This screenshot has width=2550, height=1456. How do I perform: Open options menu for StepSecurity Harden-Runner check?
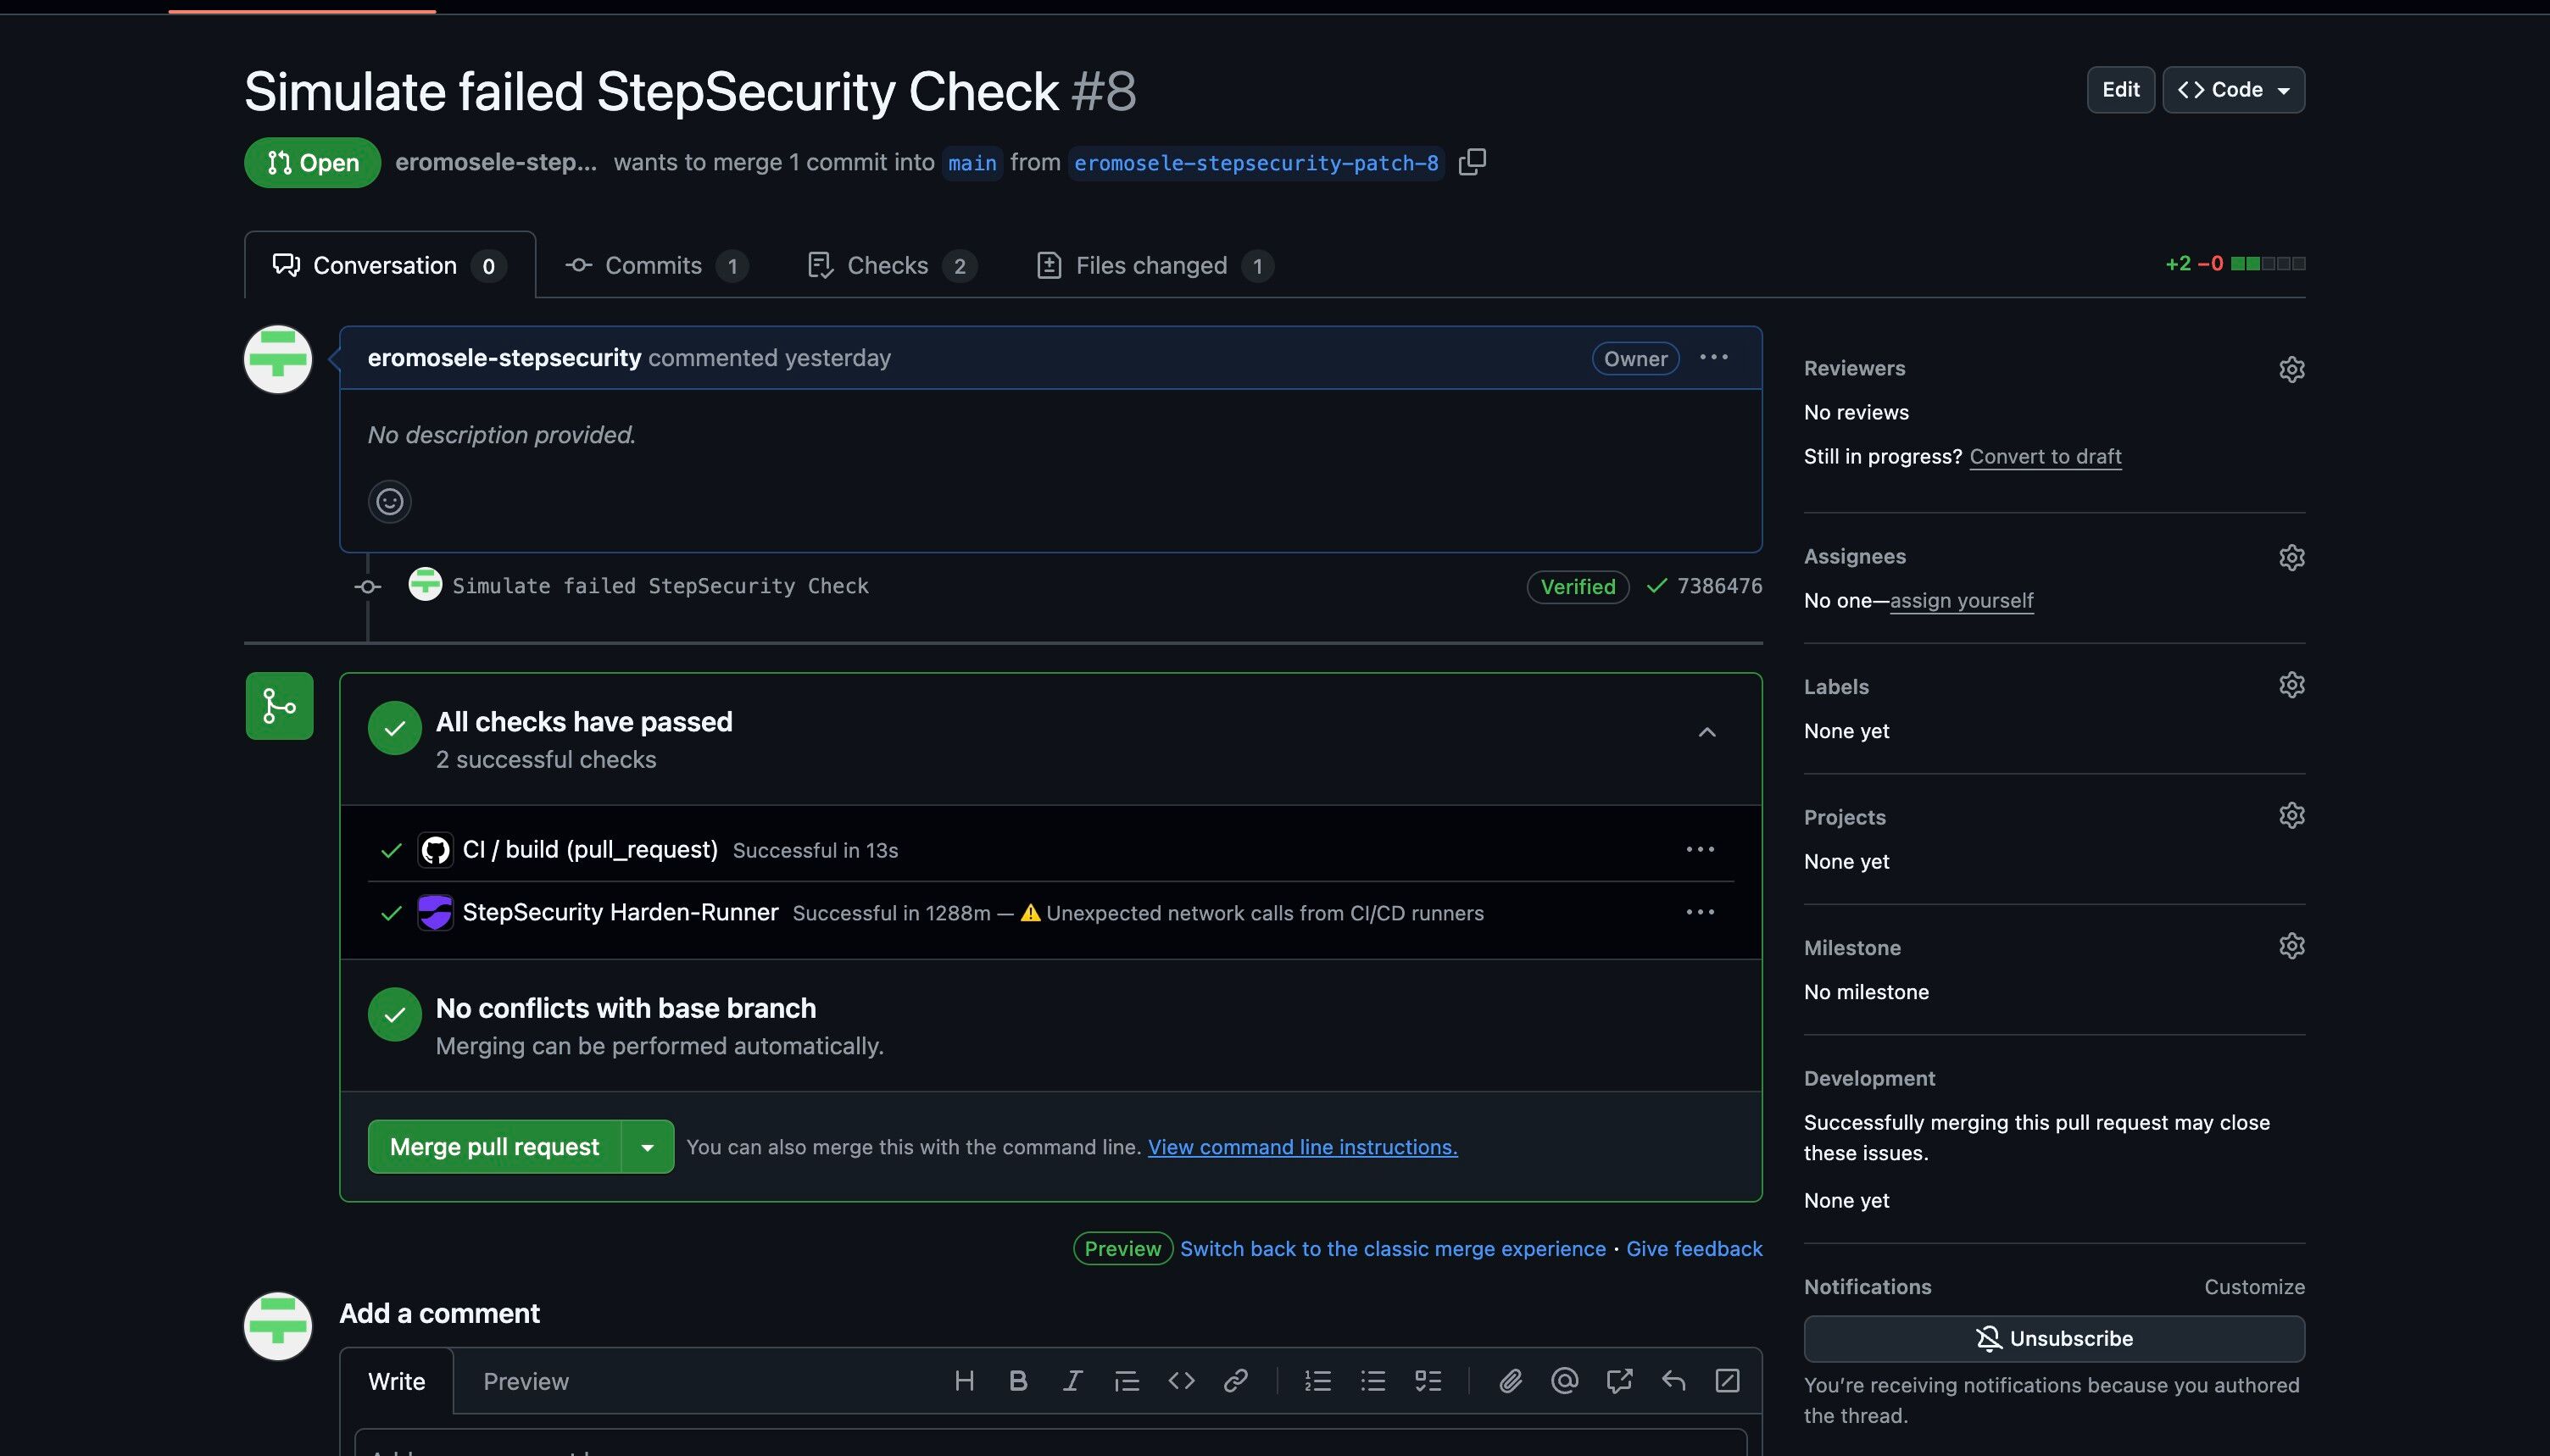(1700, 912)
